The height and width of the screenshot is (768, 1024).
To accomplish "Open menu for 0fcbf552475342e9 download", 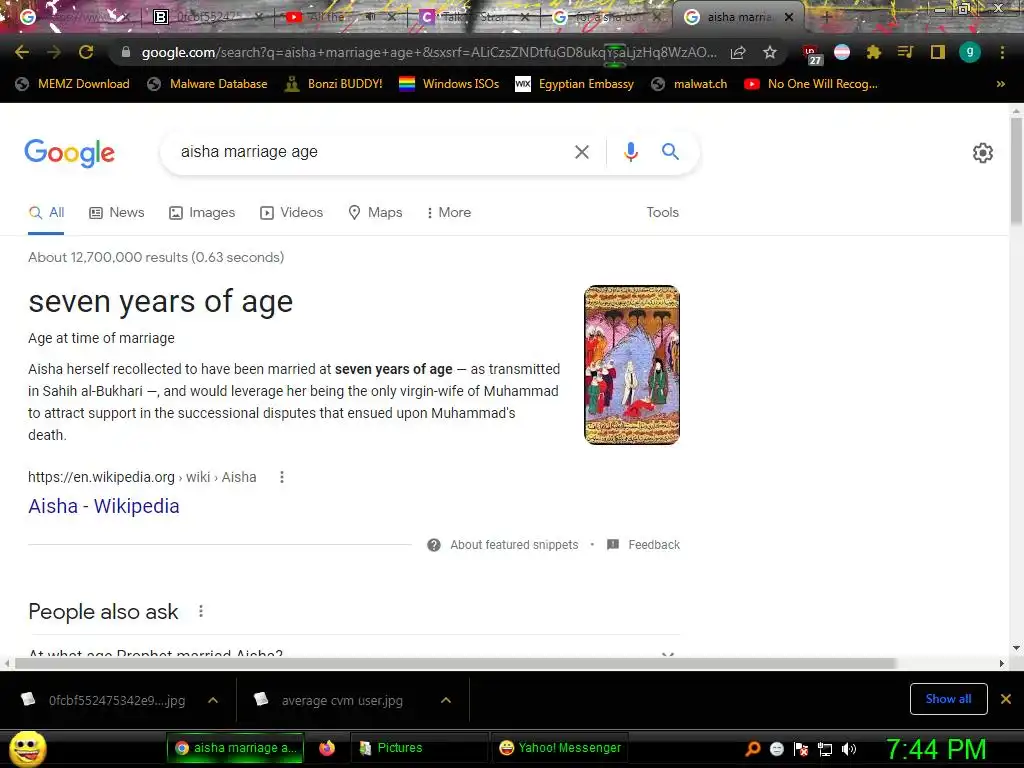I will tap(213, 700).
